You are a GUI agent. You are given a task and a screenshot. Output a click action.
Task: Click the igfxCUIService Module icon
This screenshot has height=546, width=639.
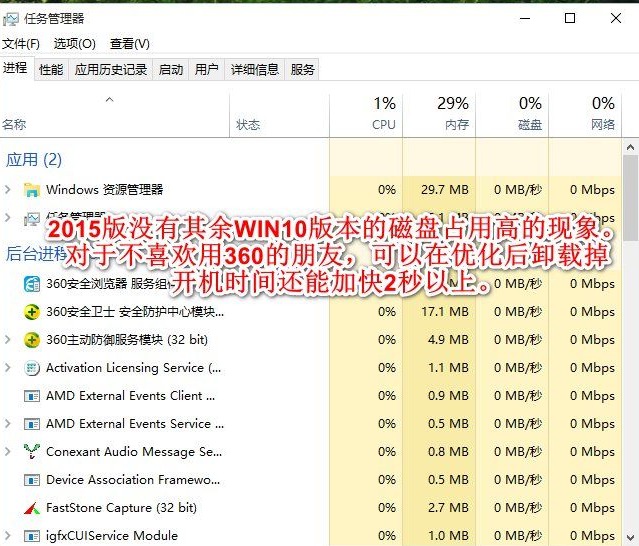point(32,536)
